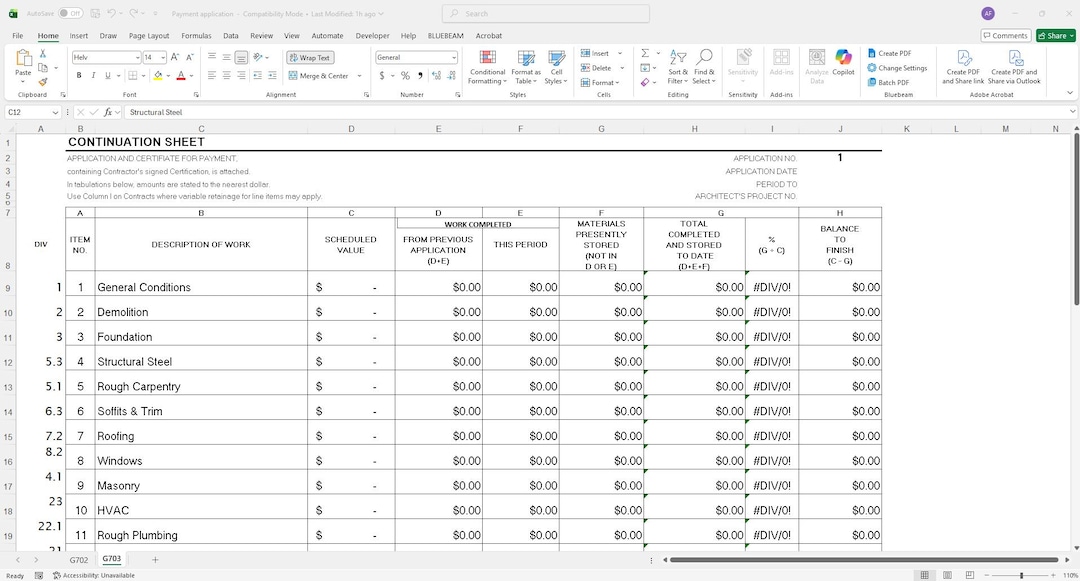Decrease font size with the smaller A icon
The image size is (1080, 581).
pyautogui.click(x=189, y=58)
